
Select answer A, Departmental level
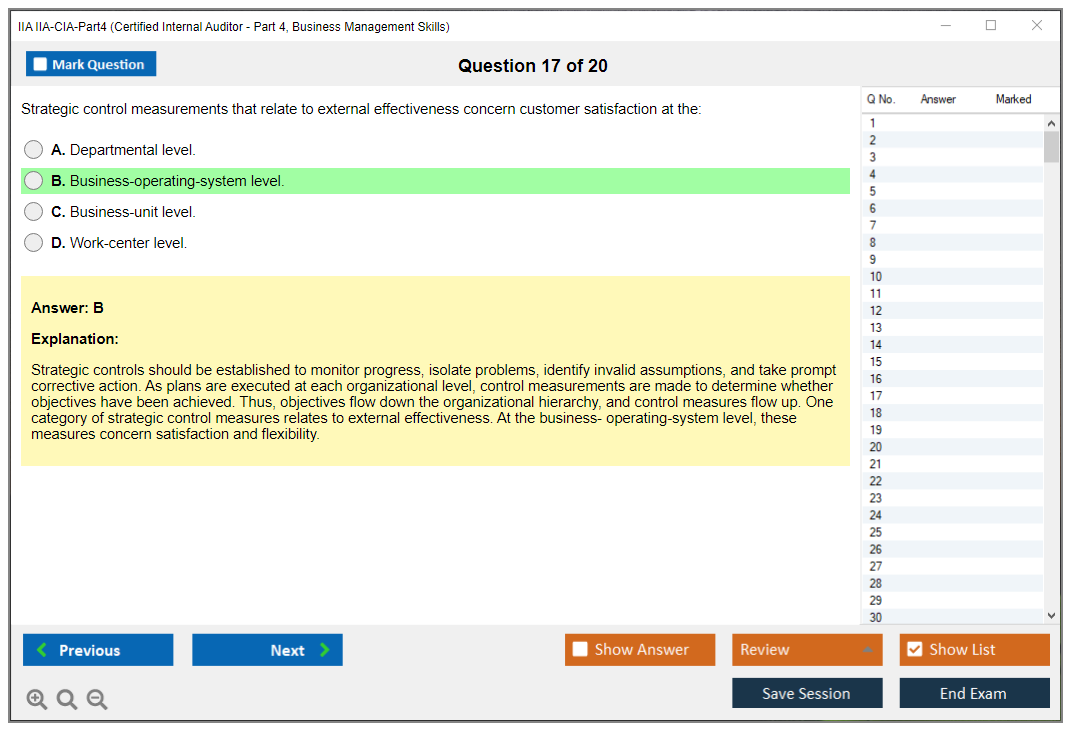[x=34, y=150]
